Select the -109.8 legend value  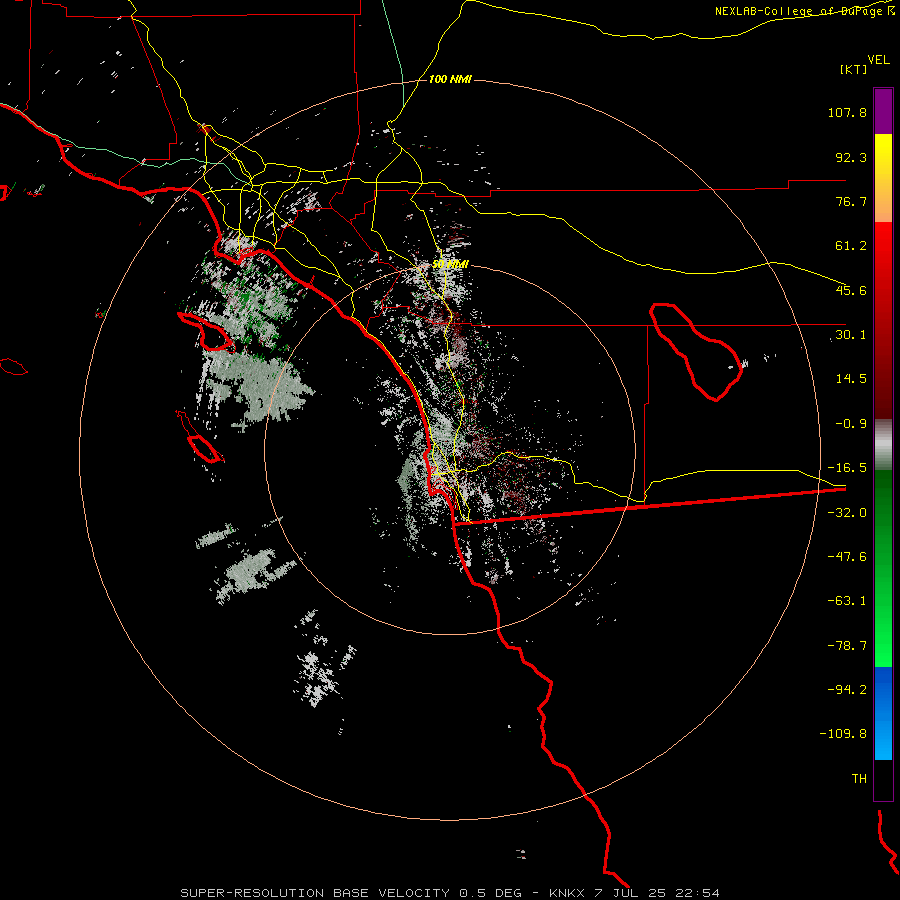(843, 734)
